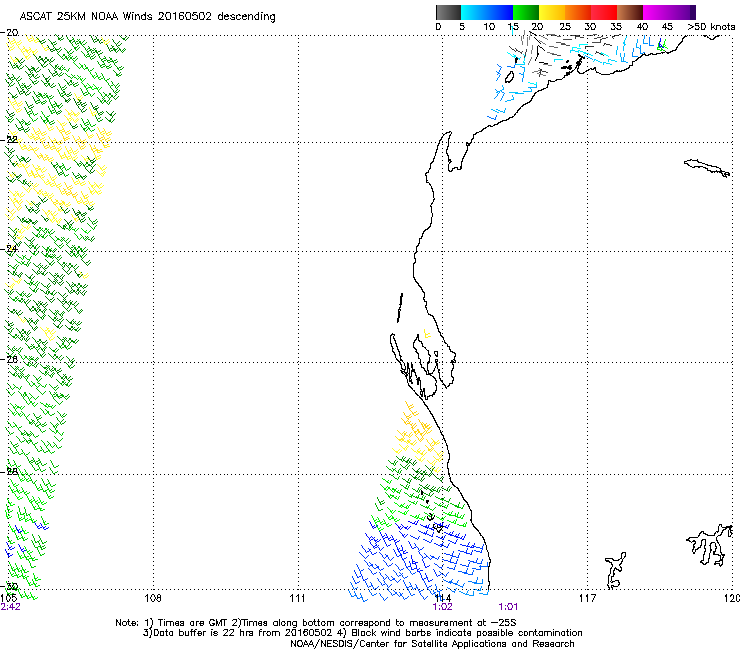The height and width of the screenshot is (650, 740).
Task: Click the purple '1:01' swath time label
Action: [508, 607]
